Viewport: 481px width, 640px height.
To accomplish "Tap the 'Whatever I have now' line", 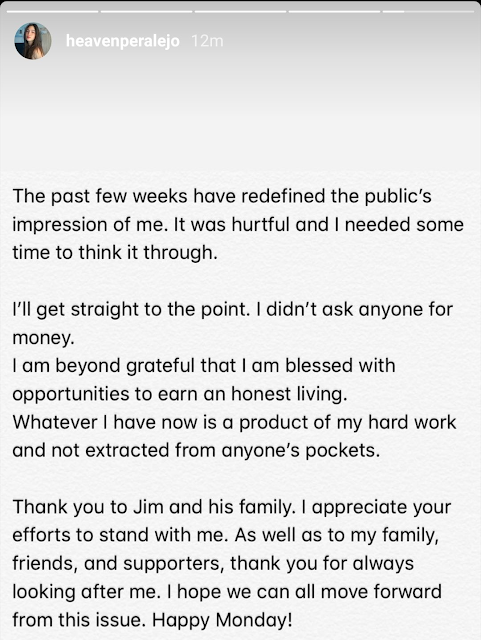I will tap(234, 422).
